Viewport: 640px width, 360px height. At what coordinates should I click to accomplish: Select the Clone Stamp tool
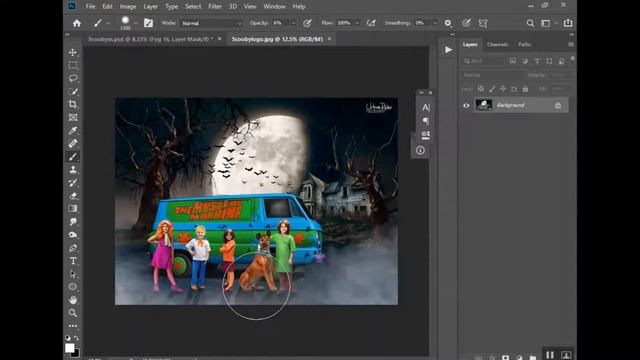(73, 170)
